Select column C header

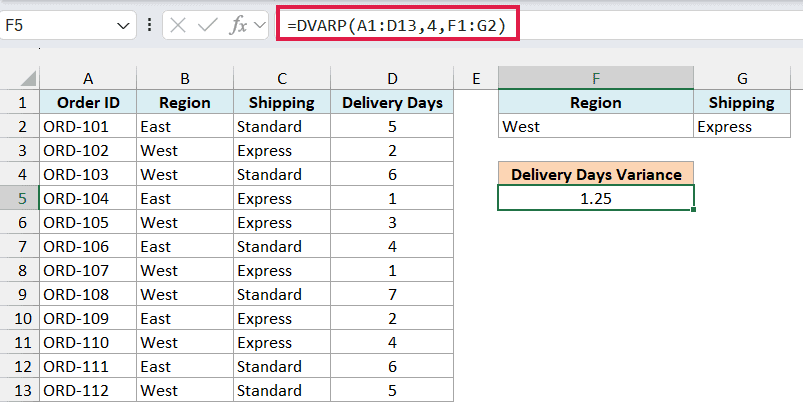point(282,78)
